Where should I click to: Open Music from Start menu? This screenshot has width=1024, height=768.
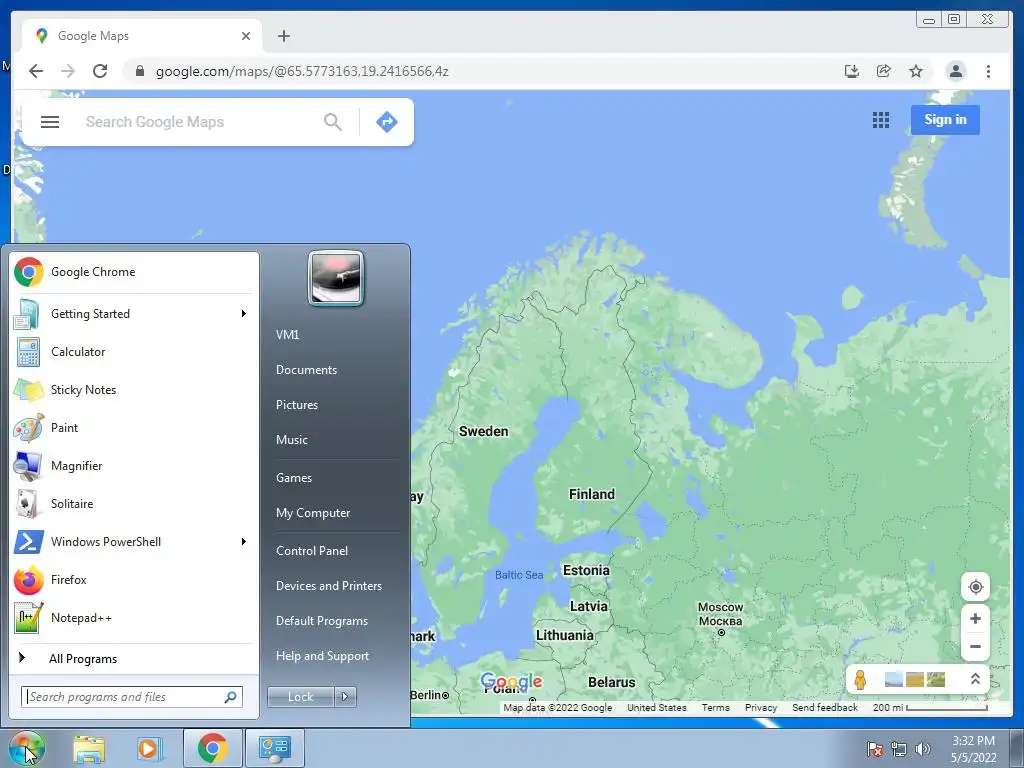292,440
